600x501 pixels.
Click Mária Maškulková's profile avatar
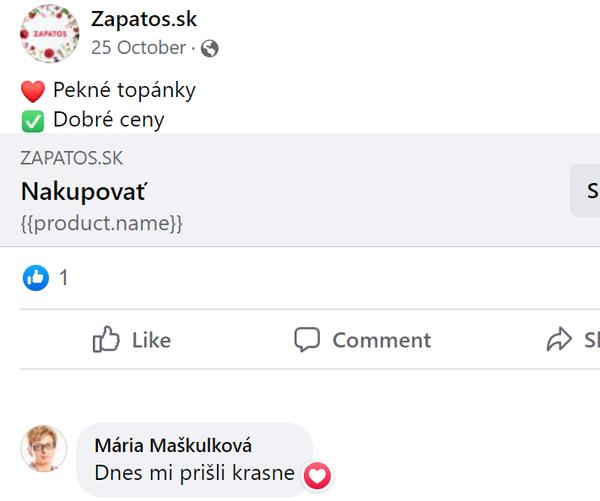[44, 448]
